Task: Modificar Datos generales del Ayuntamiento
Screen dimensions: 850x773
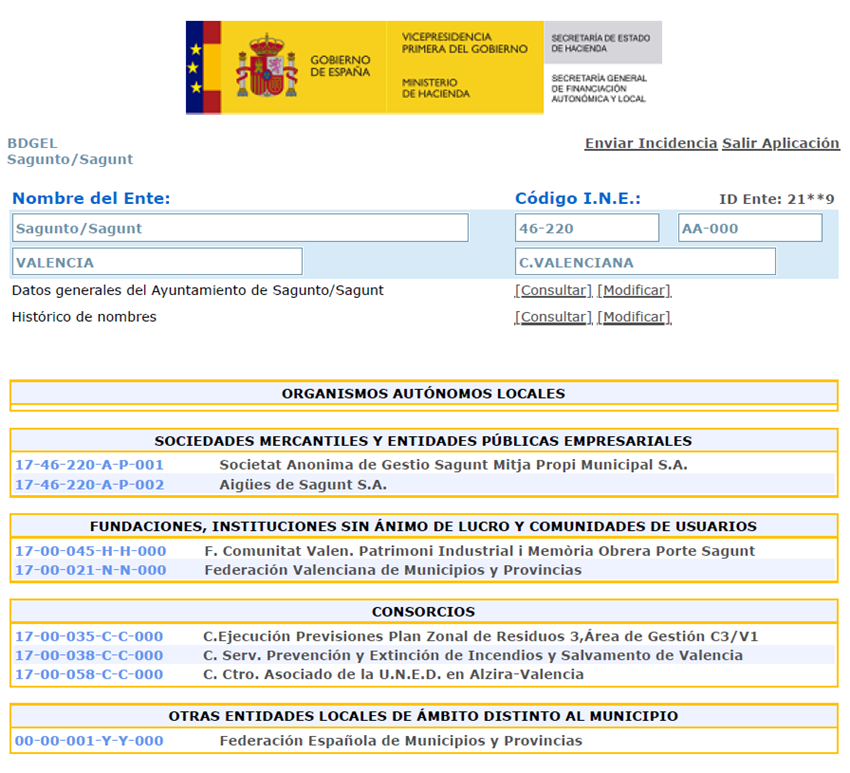Action: click(634, 291)
